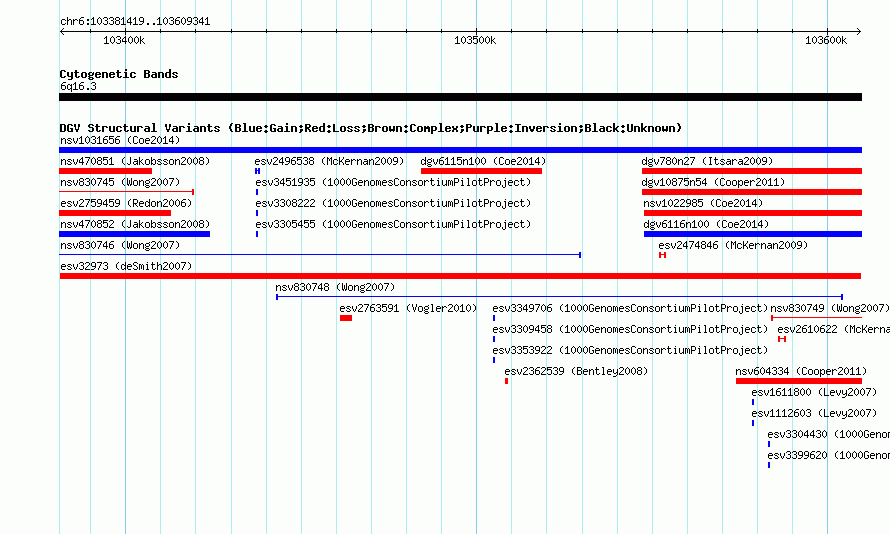Viewport: 890px width, 534px height.
Task: Open variant nsv830745 (Wong2007) label
Action: tap(120, 182)
